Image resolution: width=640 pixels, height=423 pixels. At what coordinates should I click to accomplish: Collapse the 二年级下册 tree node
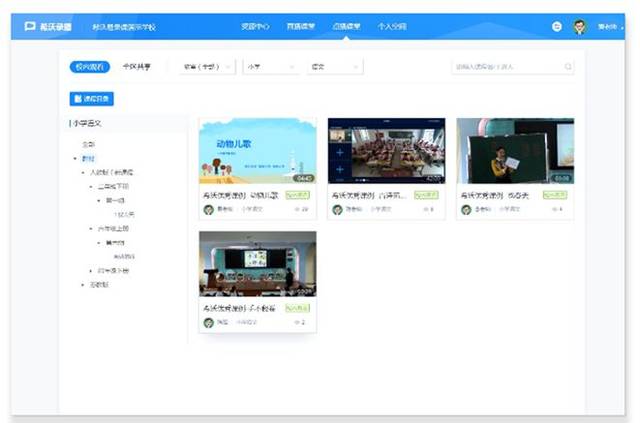tap(91, 187)
